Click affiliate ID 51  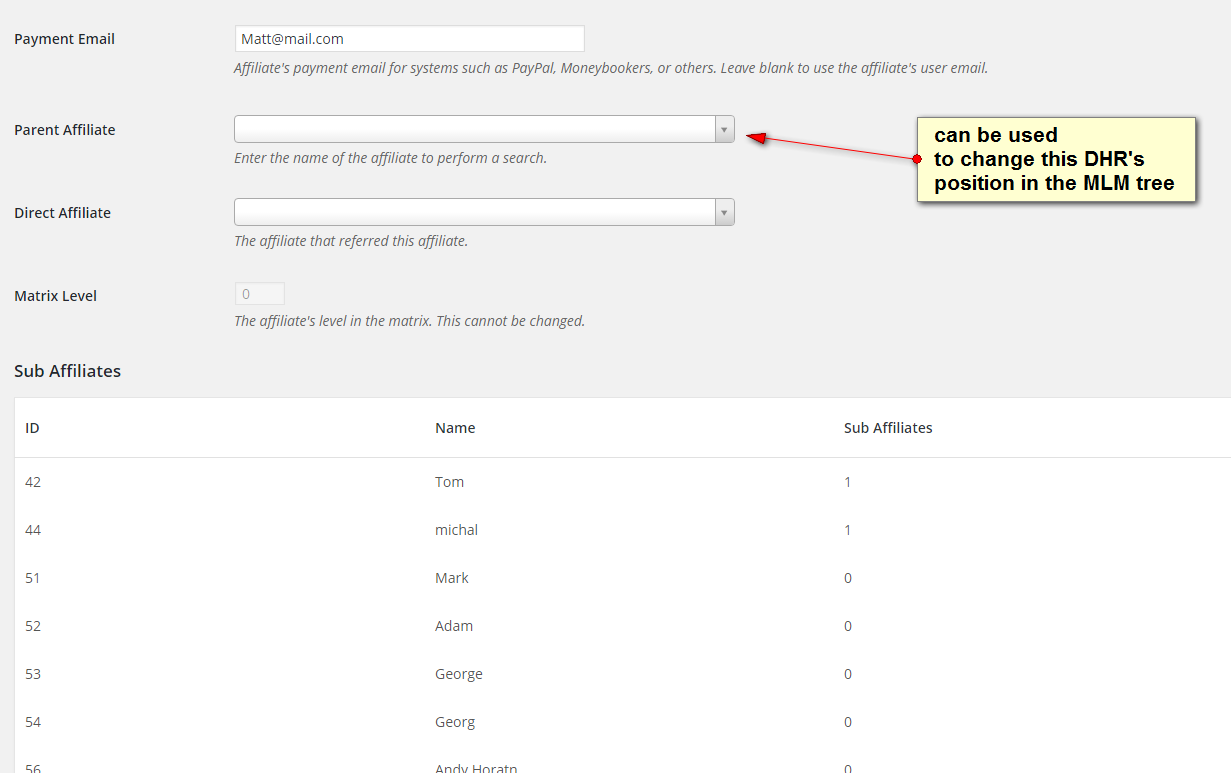coord(33,578)
